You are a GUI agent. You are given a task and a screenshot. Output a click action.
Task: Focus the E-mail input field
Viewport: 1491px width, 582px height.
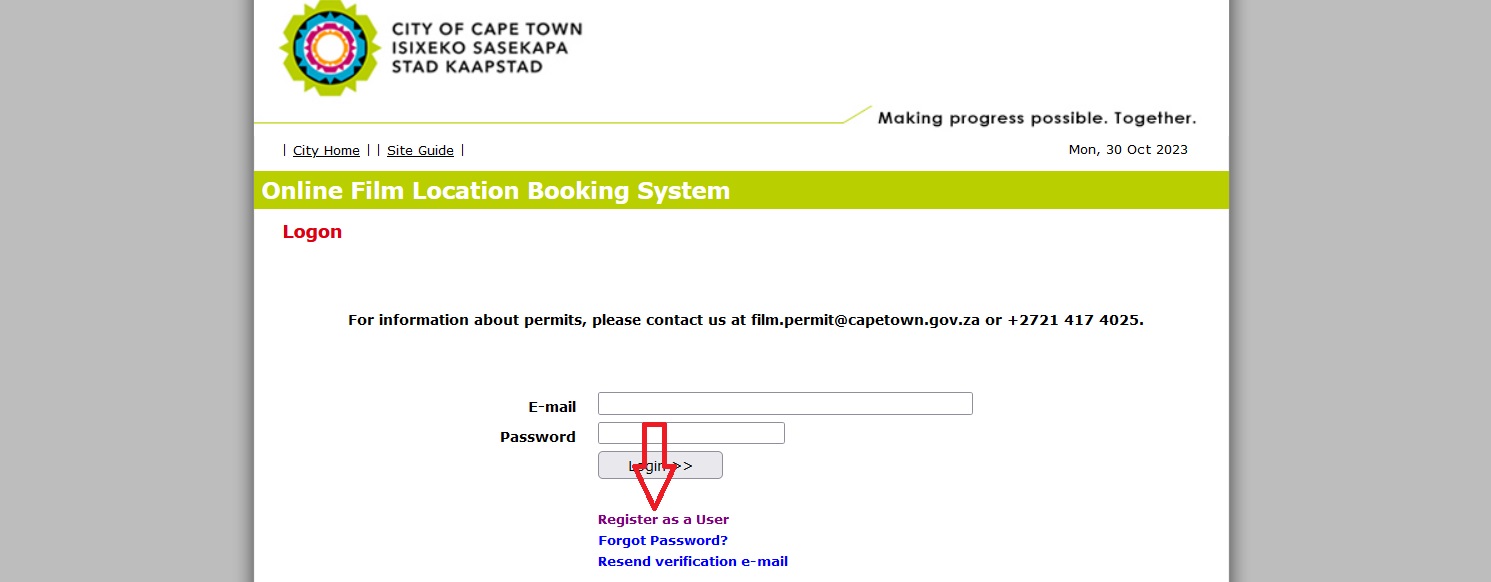784,404
